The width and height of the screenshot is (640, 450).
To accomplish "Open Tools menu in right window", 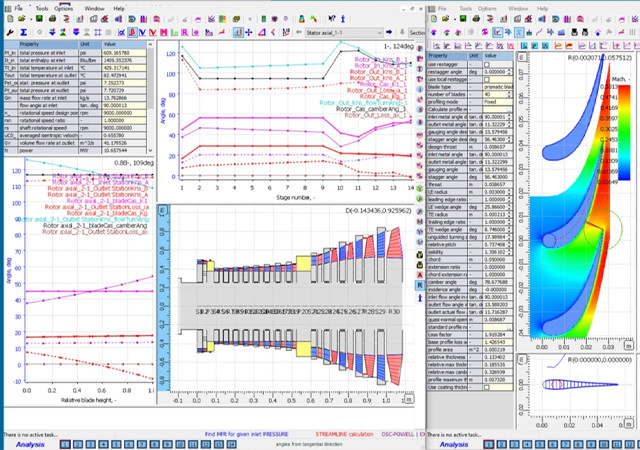I will pyautogui.click(x=466, y=7).
